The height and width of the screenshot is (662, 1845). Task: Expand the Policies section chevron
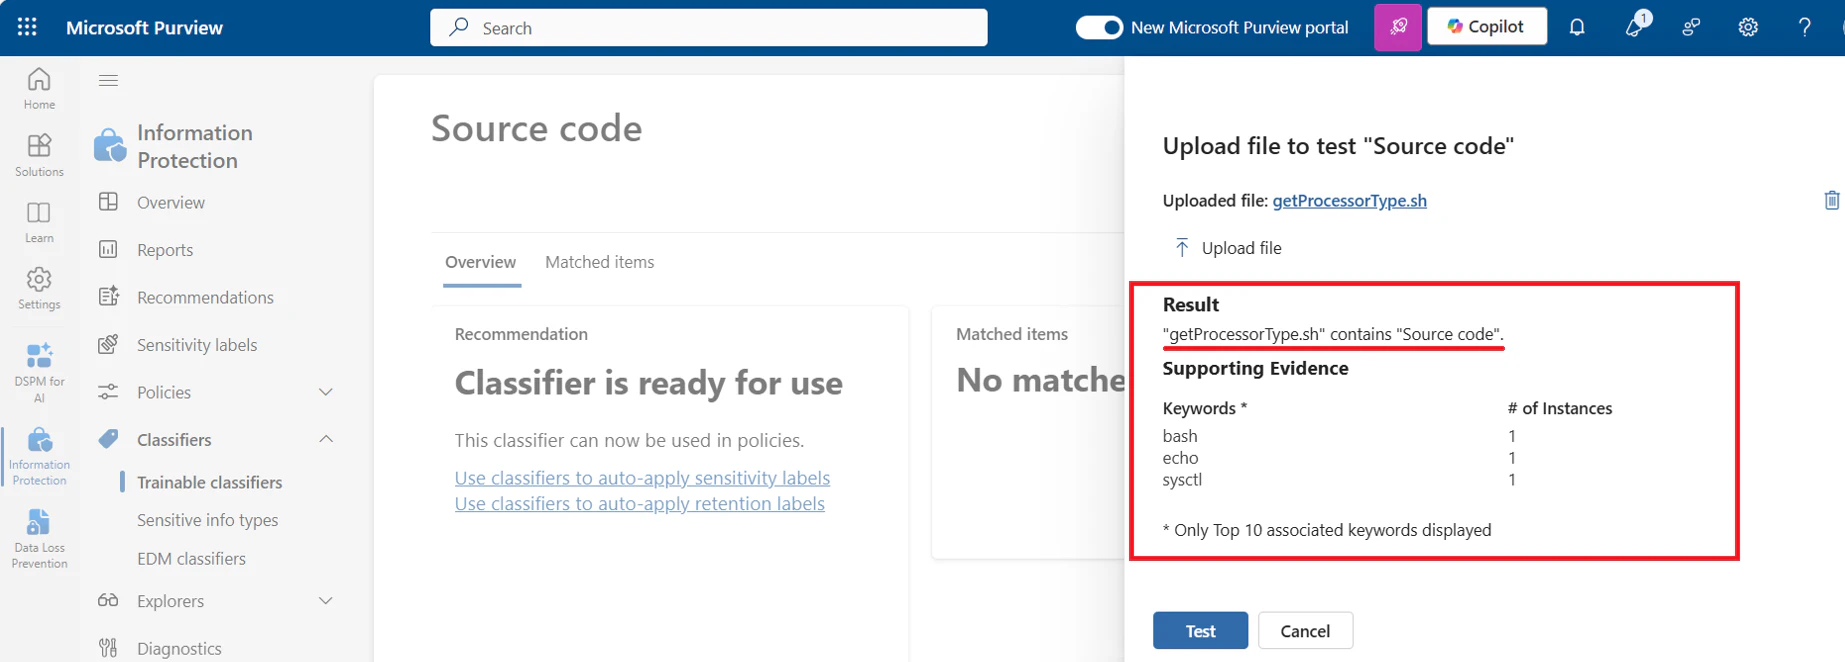coord(326,392)
